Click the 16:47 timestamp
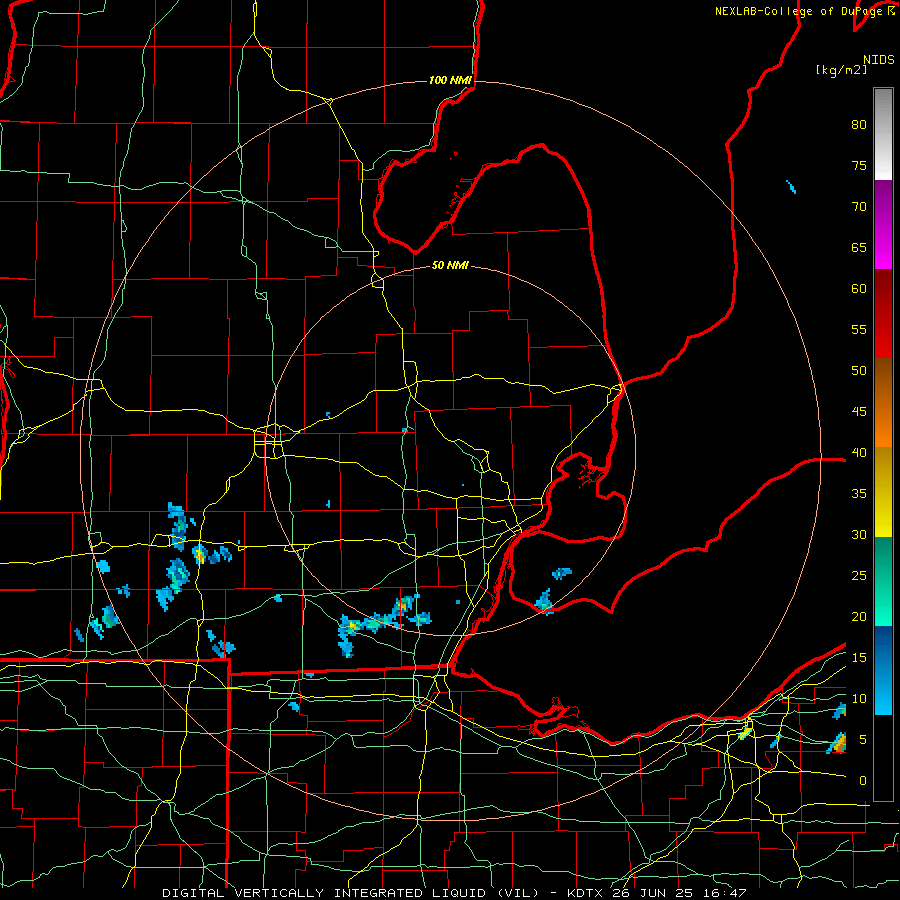This screenshot has width=900, height=900. 726,893
